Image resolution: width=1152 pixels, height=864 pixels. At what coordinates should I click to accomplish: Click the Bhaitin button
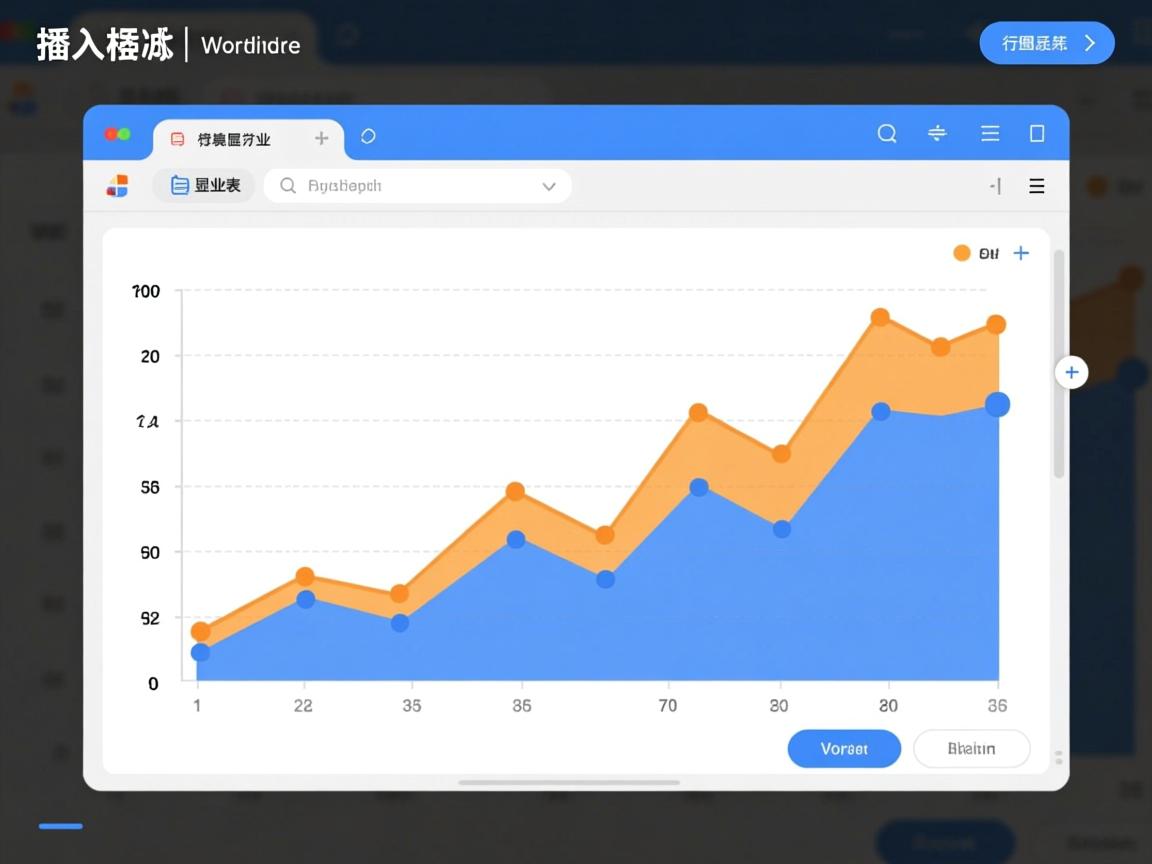click(x=971, y=748)
